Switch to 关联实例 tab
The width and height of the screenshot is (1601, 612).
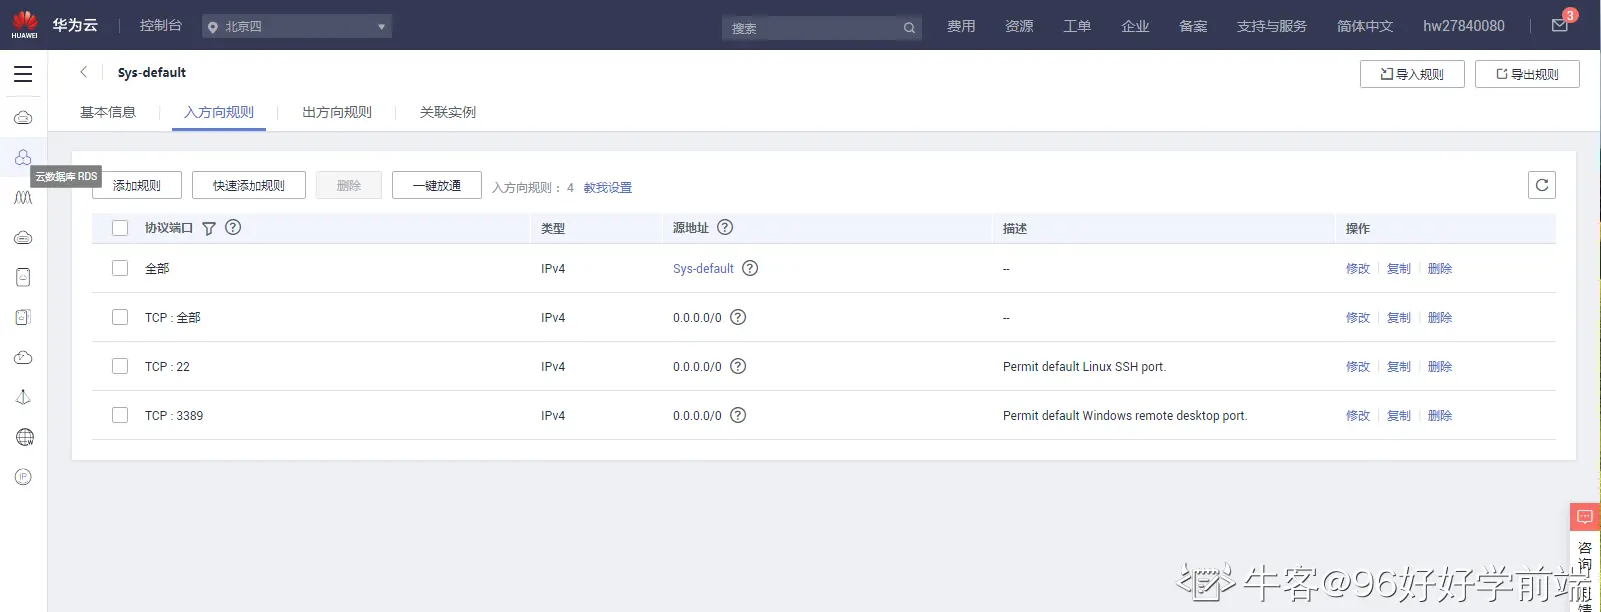coord(448,112)
